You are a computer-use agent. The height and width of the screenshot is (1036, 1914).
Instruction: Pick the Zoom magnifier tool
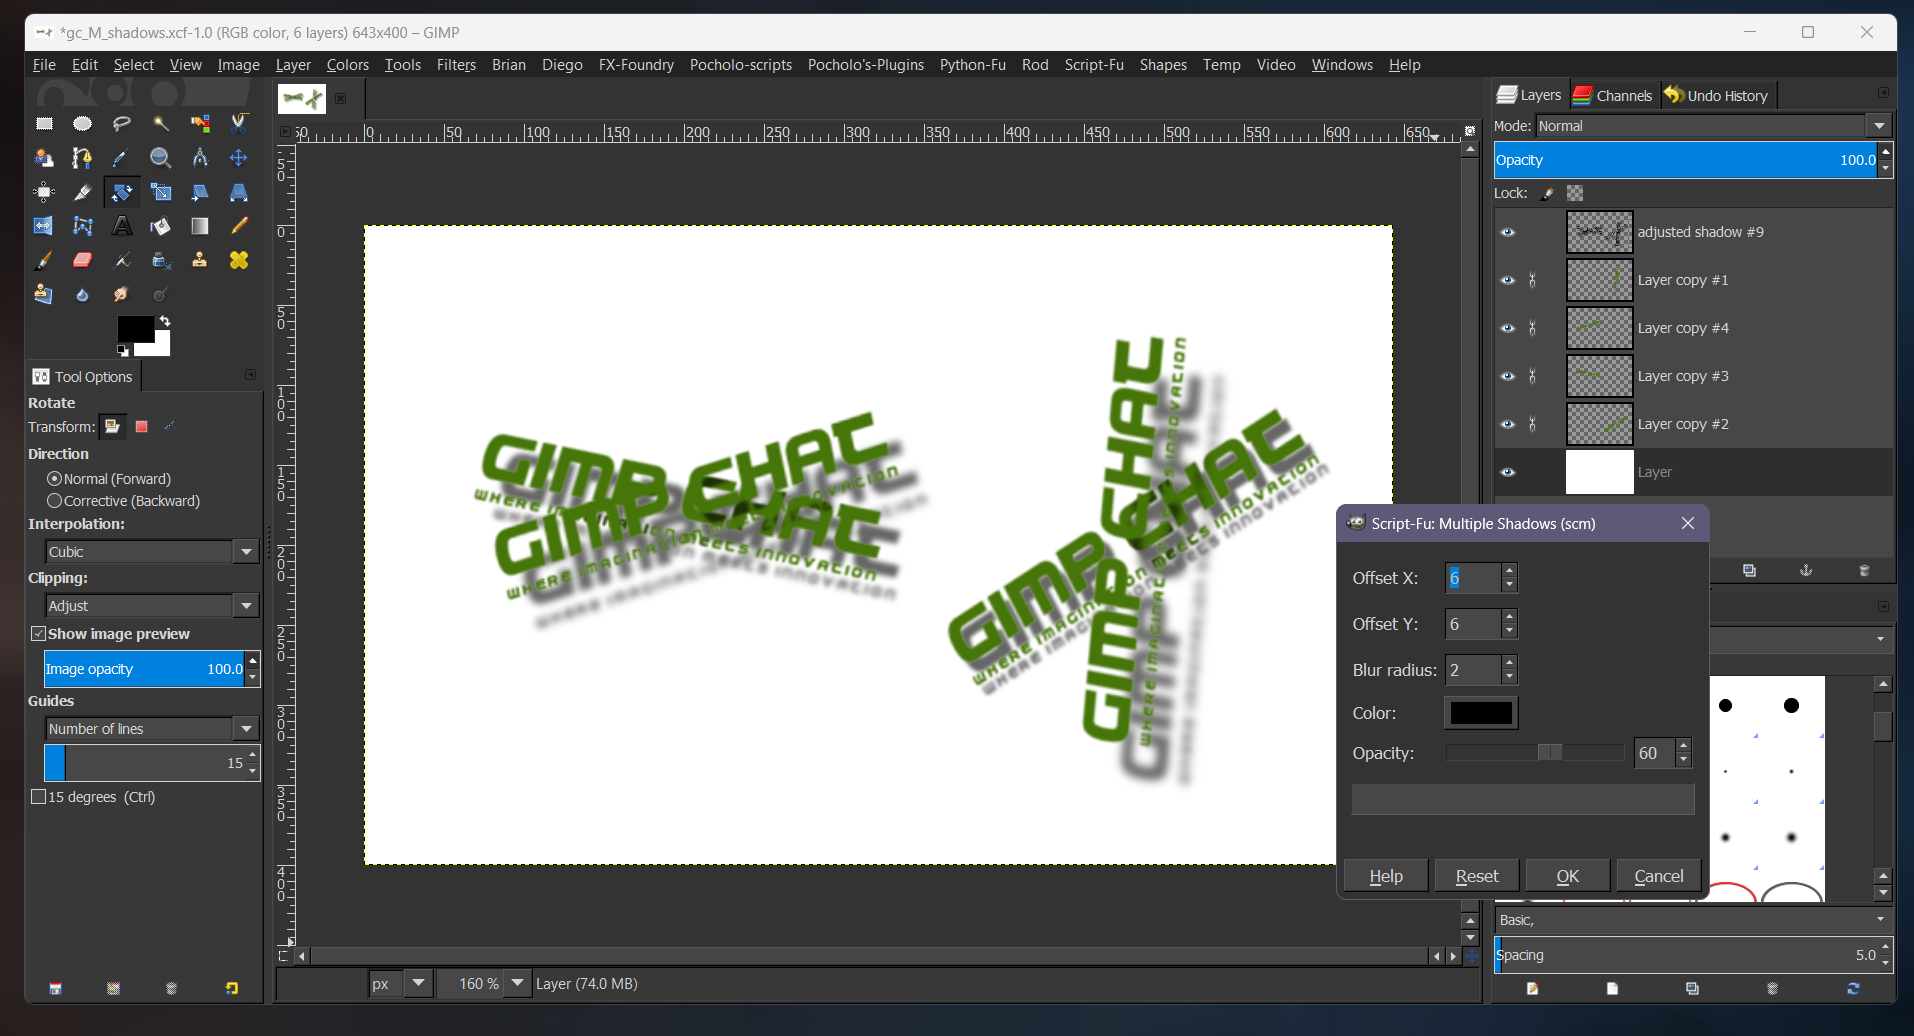161,158
